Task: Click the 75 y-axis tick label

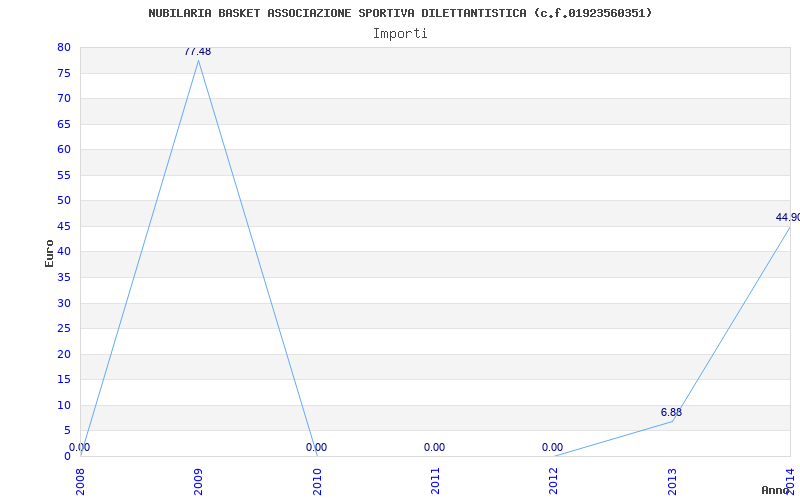Action: click(x=64, y=73)
